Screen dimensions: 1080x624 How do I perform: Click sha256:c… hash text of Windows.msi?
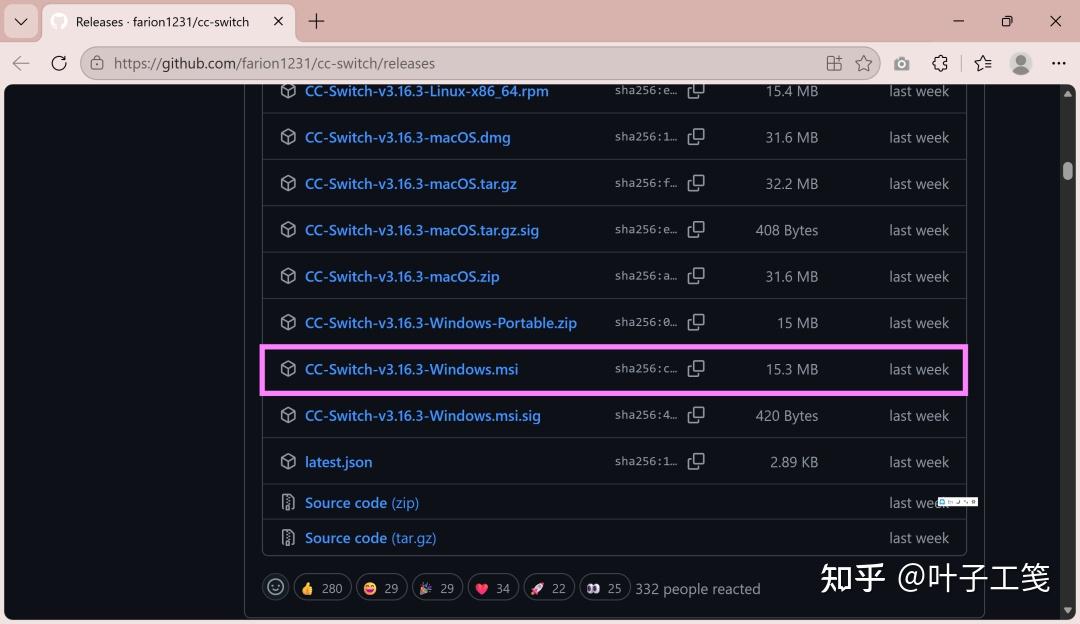point(645,368)
